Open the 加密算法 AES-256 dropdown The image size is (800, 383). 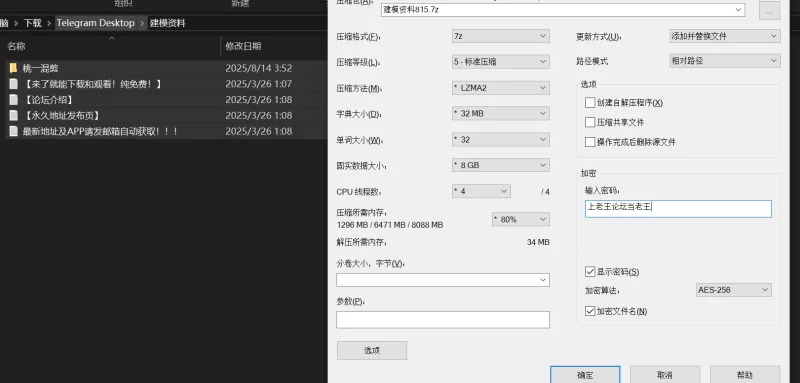click(734, 290)
